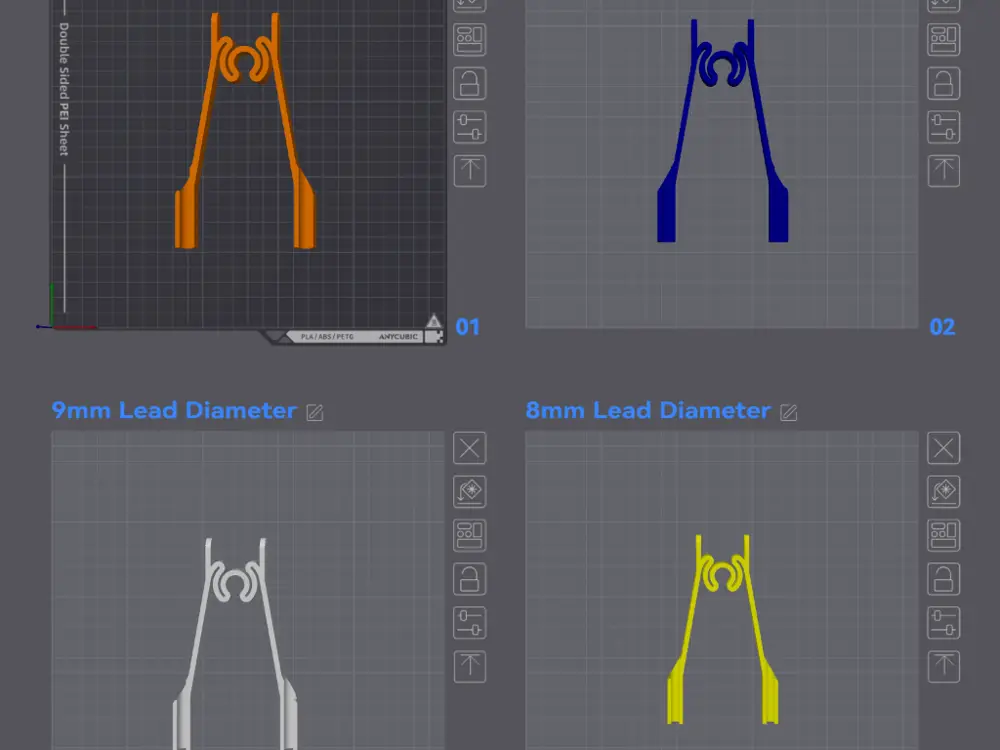1000x750 pixels.
Task: Remove the 8mm Lead Diameter plate
Action: coord(943,448)
